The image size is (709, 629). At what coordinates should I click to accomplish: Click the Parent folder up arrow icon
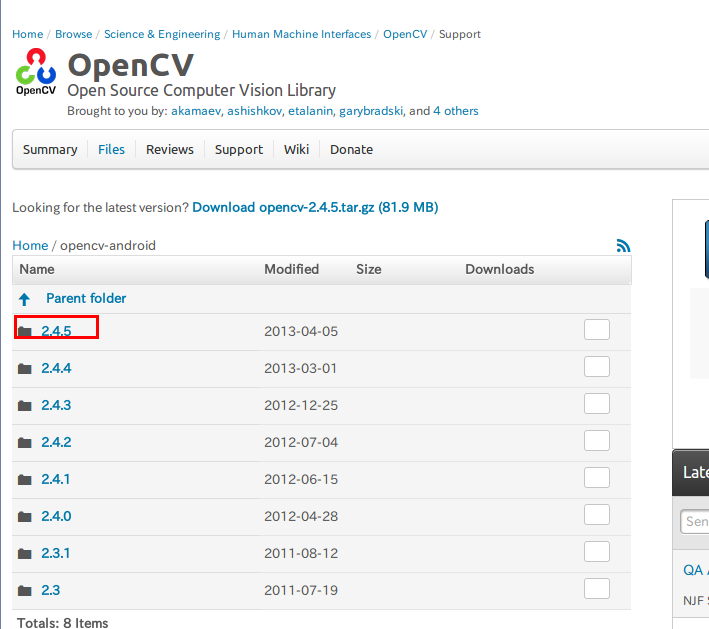click(x=24, y=299)
